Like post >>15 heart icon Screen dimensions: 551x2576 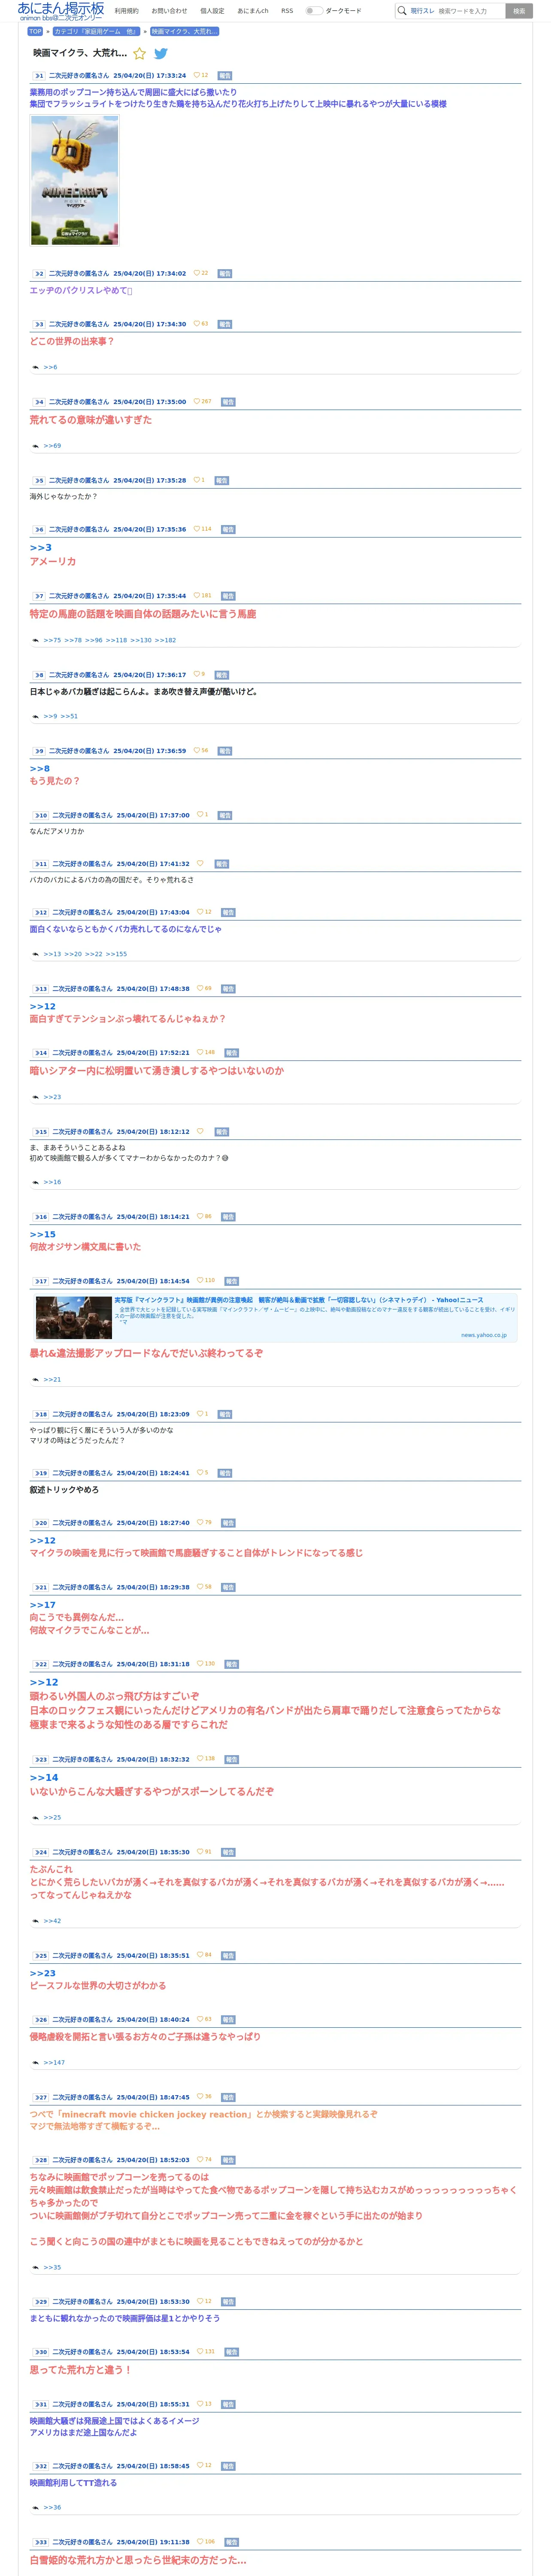[x=200, y=1131]
